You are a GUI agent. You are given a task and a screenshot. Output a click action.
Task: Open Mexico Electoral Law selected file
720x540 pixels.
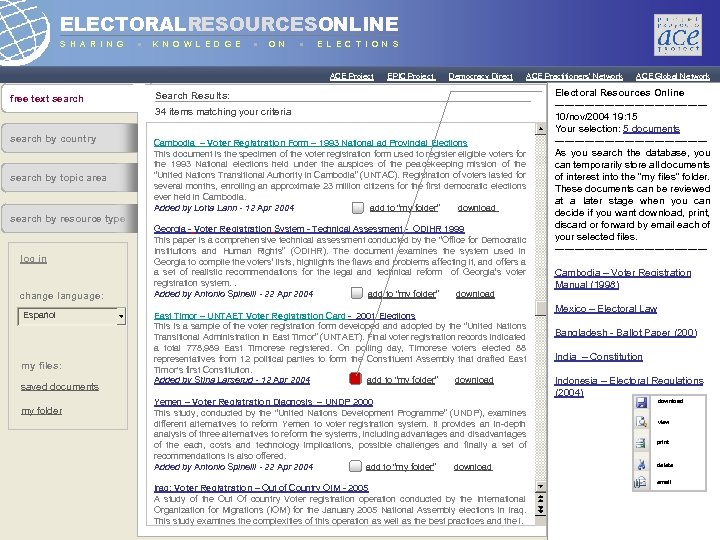(x=606, y=309)
